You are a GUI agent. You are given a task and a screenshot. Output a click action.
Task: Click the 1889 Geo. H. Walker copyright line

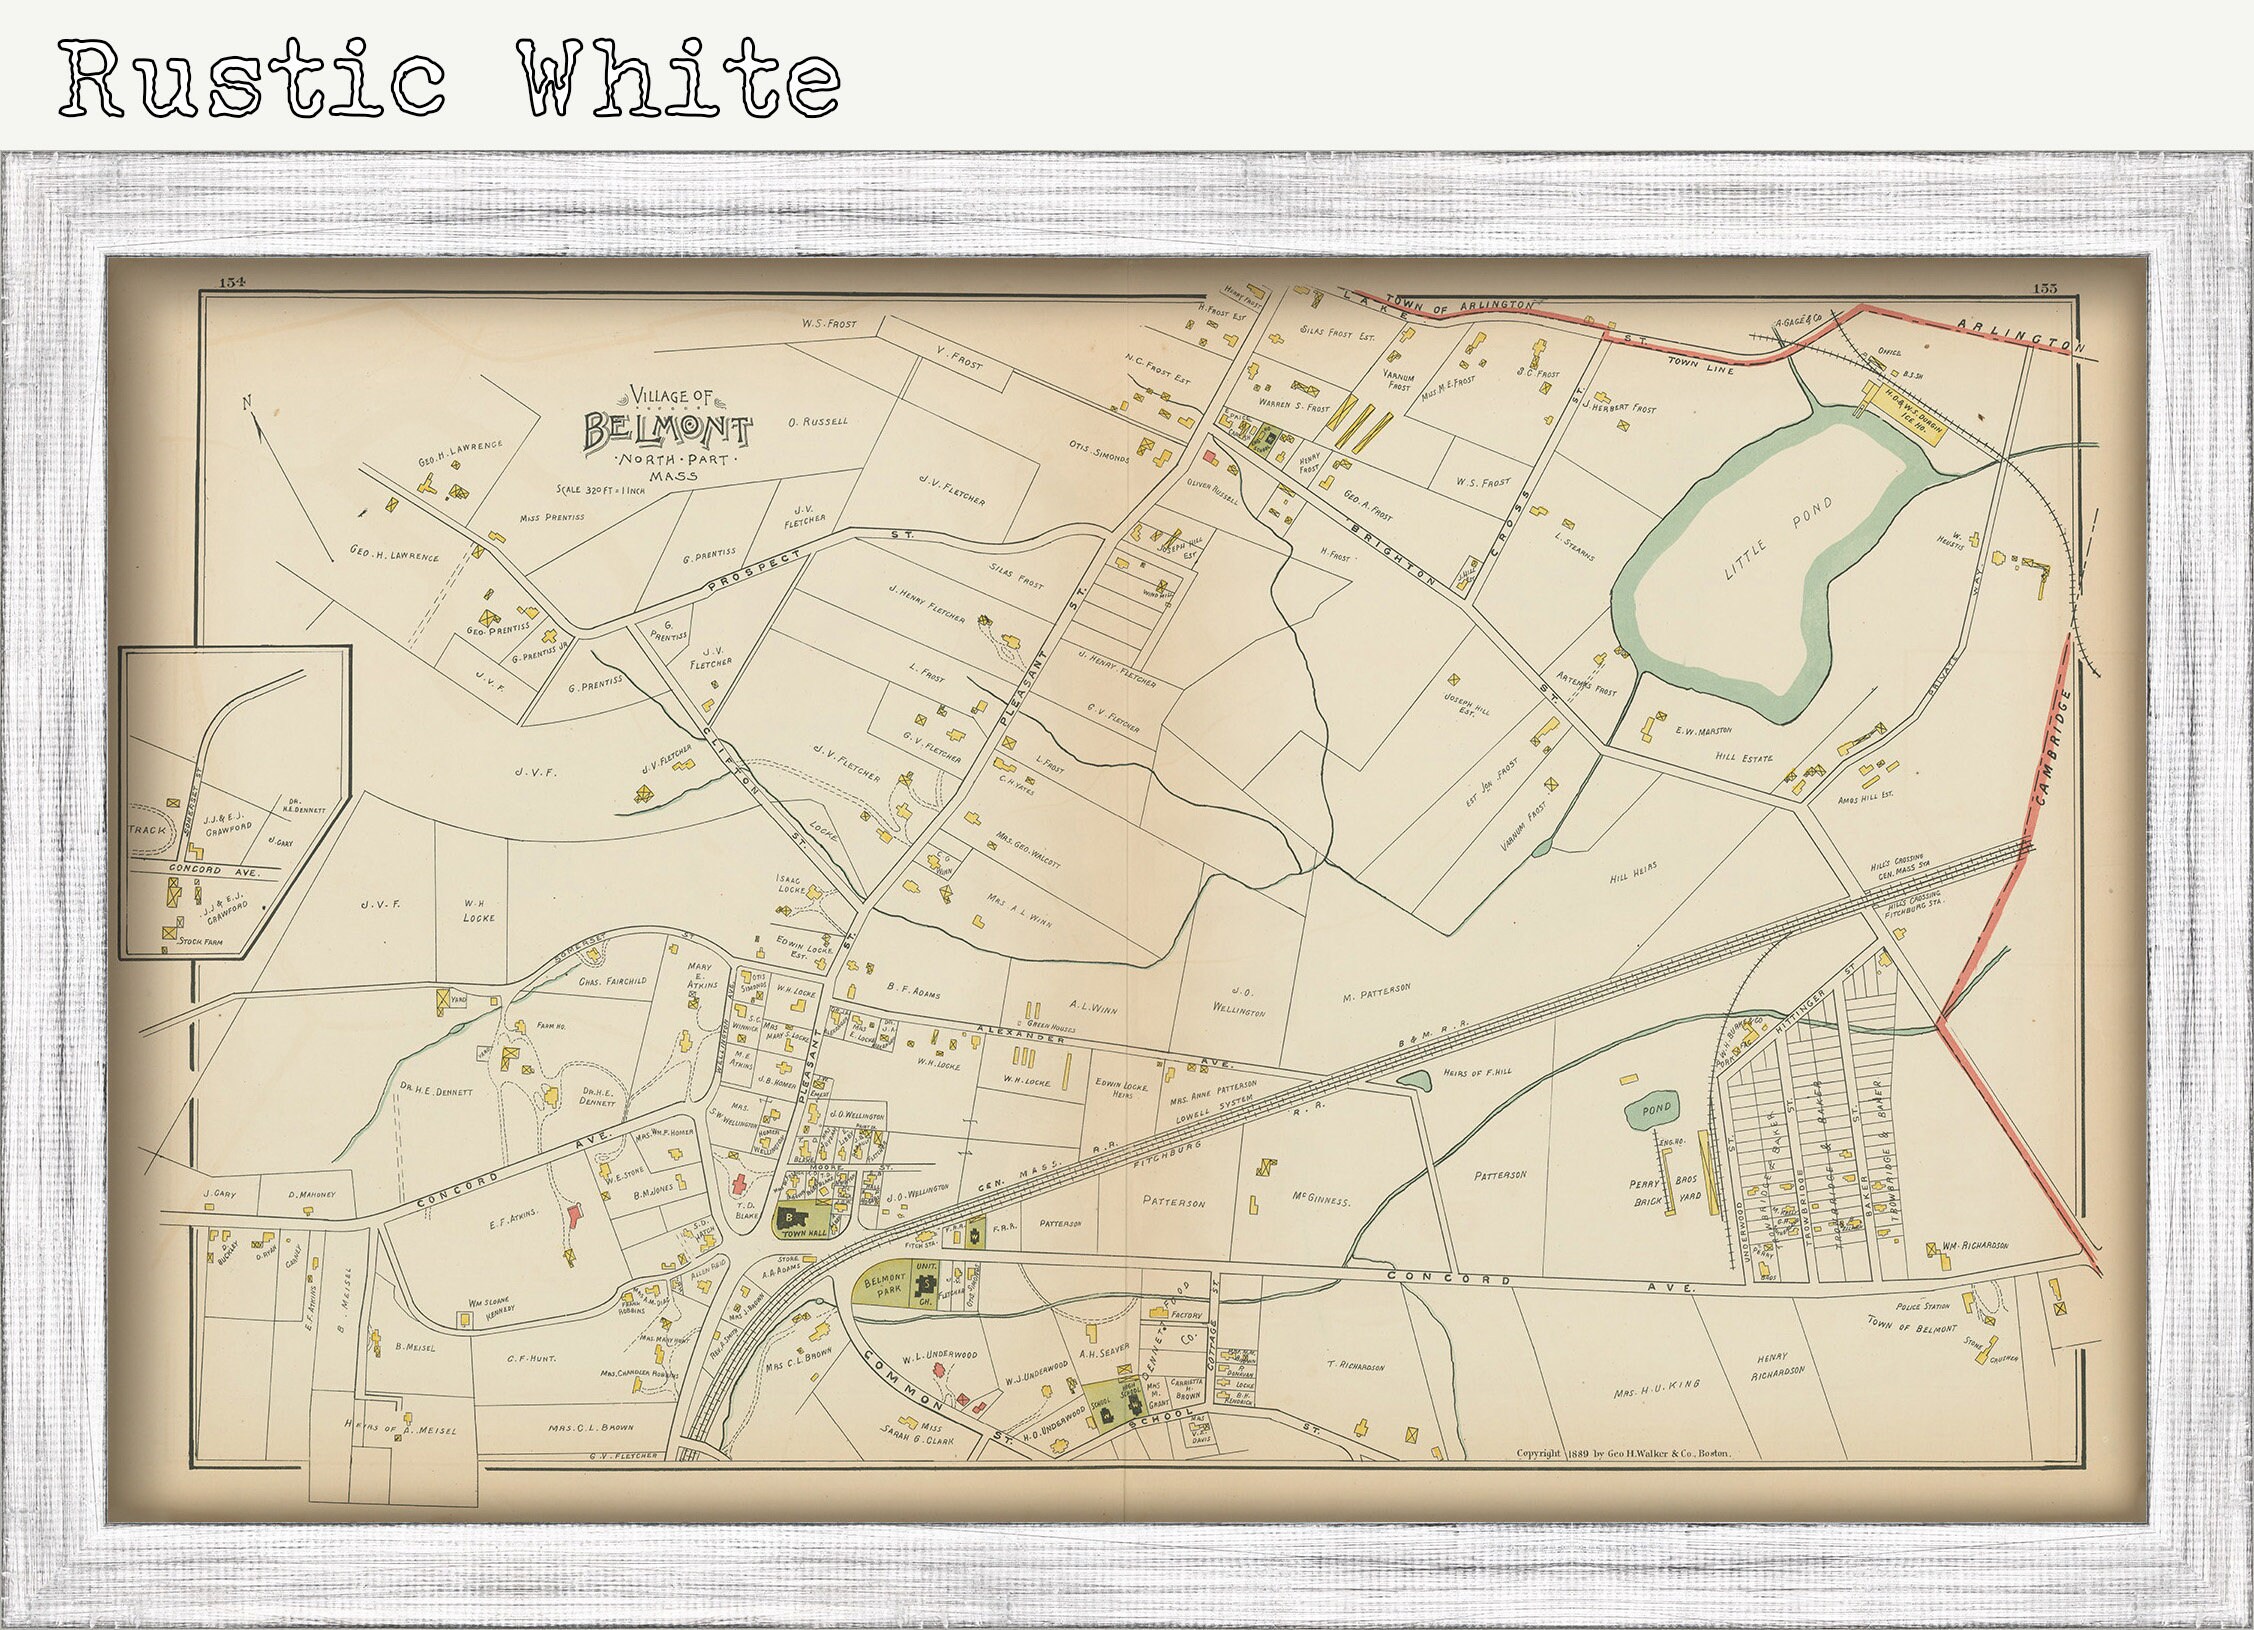click(1624, 1455)
